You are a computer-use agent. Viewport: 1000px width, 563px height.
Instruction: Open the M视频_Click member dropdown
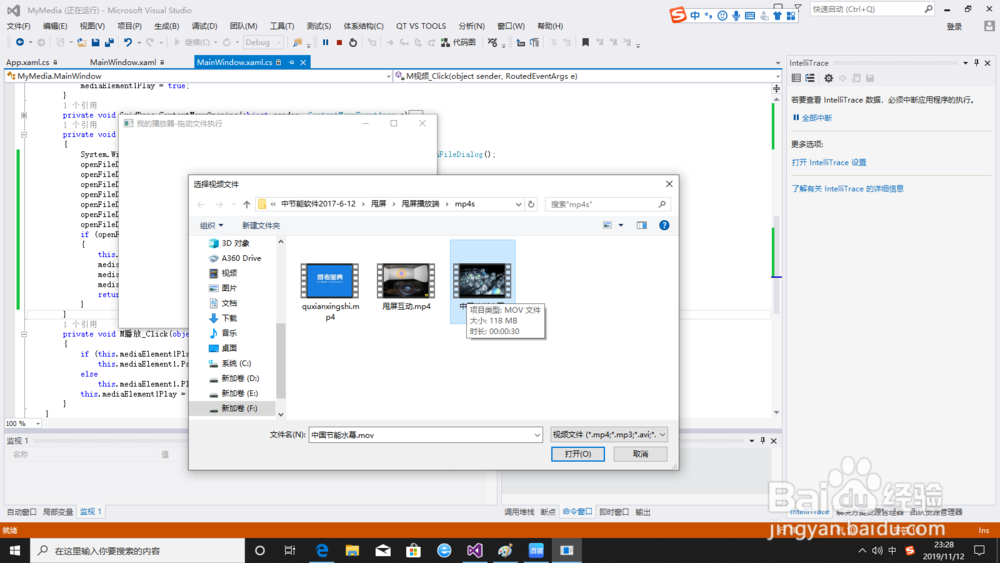click(x=587, y=76)
